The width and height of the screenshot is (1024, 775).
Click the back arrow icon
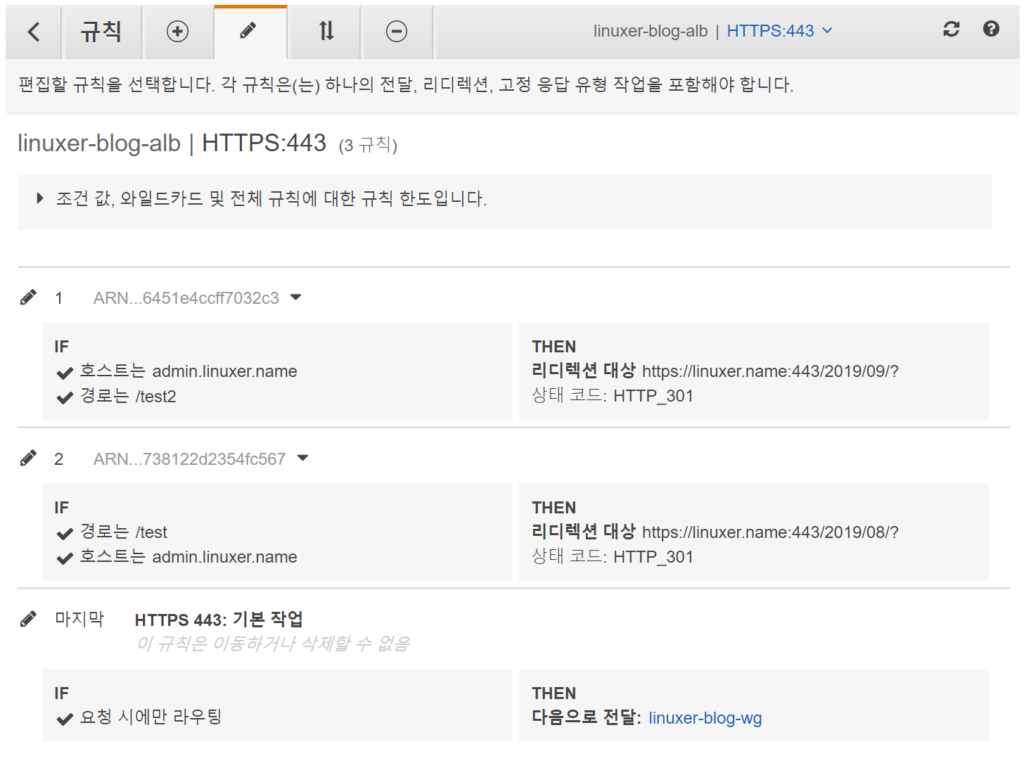pyautogui.click(x=34, y=31)
